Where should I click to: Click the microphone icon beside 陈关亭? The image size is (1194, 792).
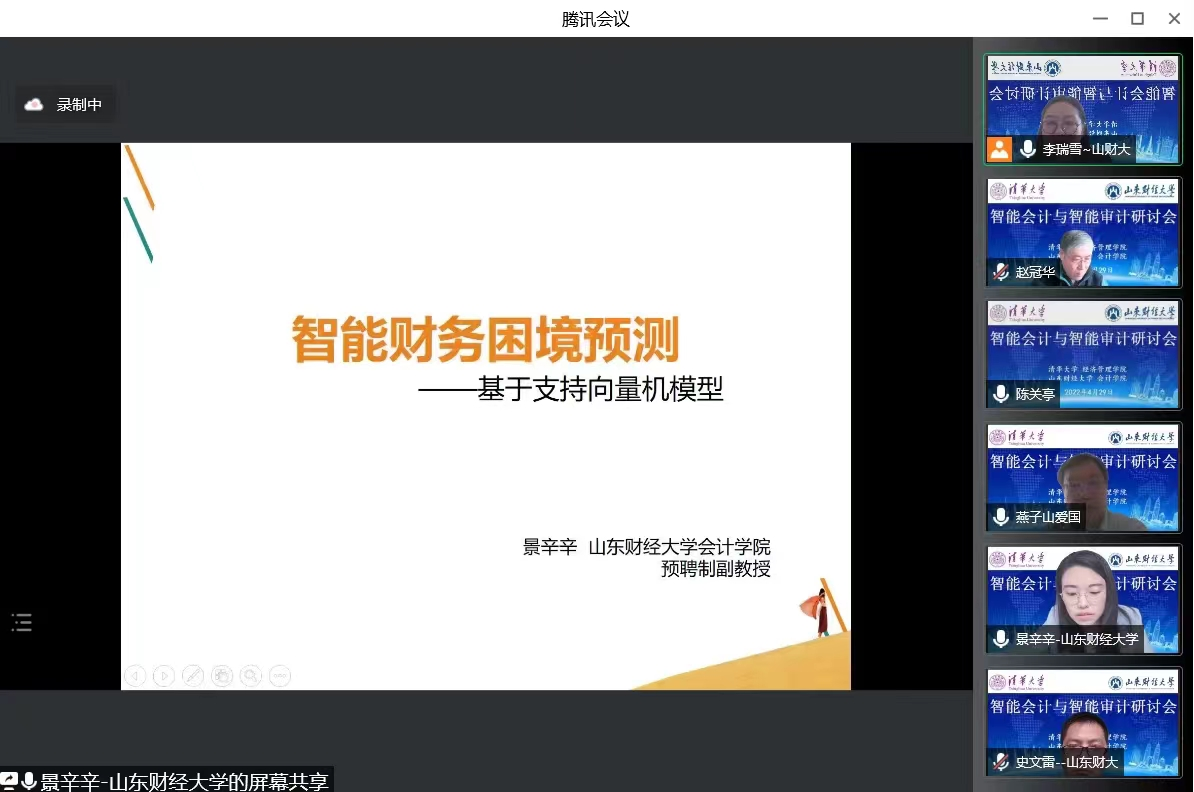pyautogui.click(x=1000, y=395)
